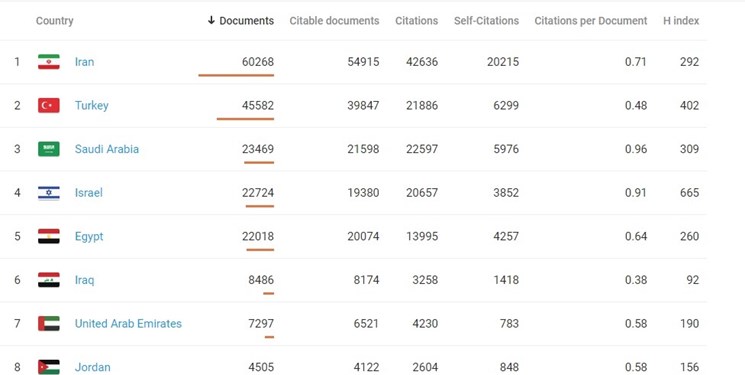This screenshot has width=745, height=375.
Task: Open the Egypt country link
Action: click(x=89, y=237)
